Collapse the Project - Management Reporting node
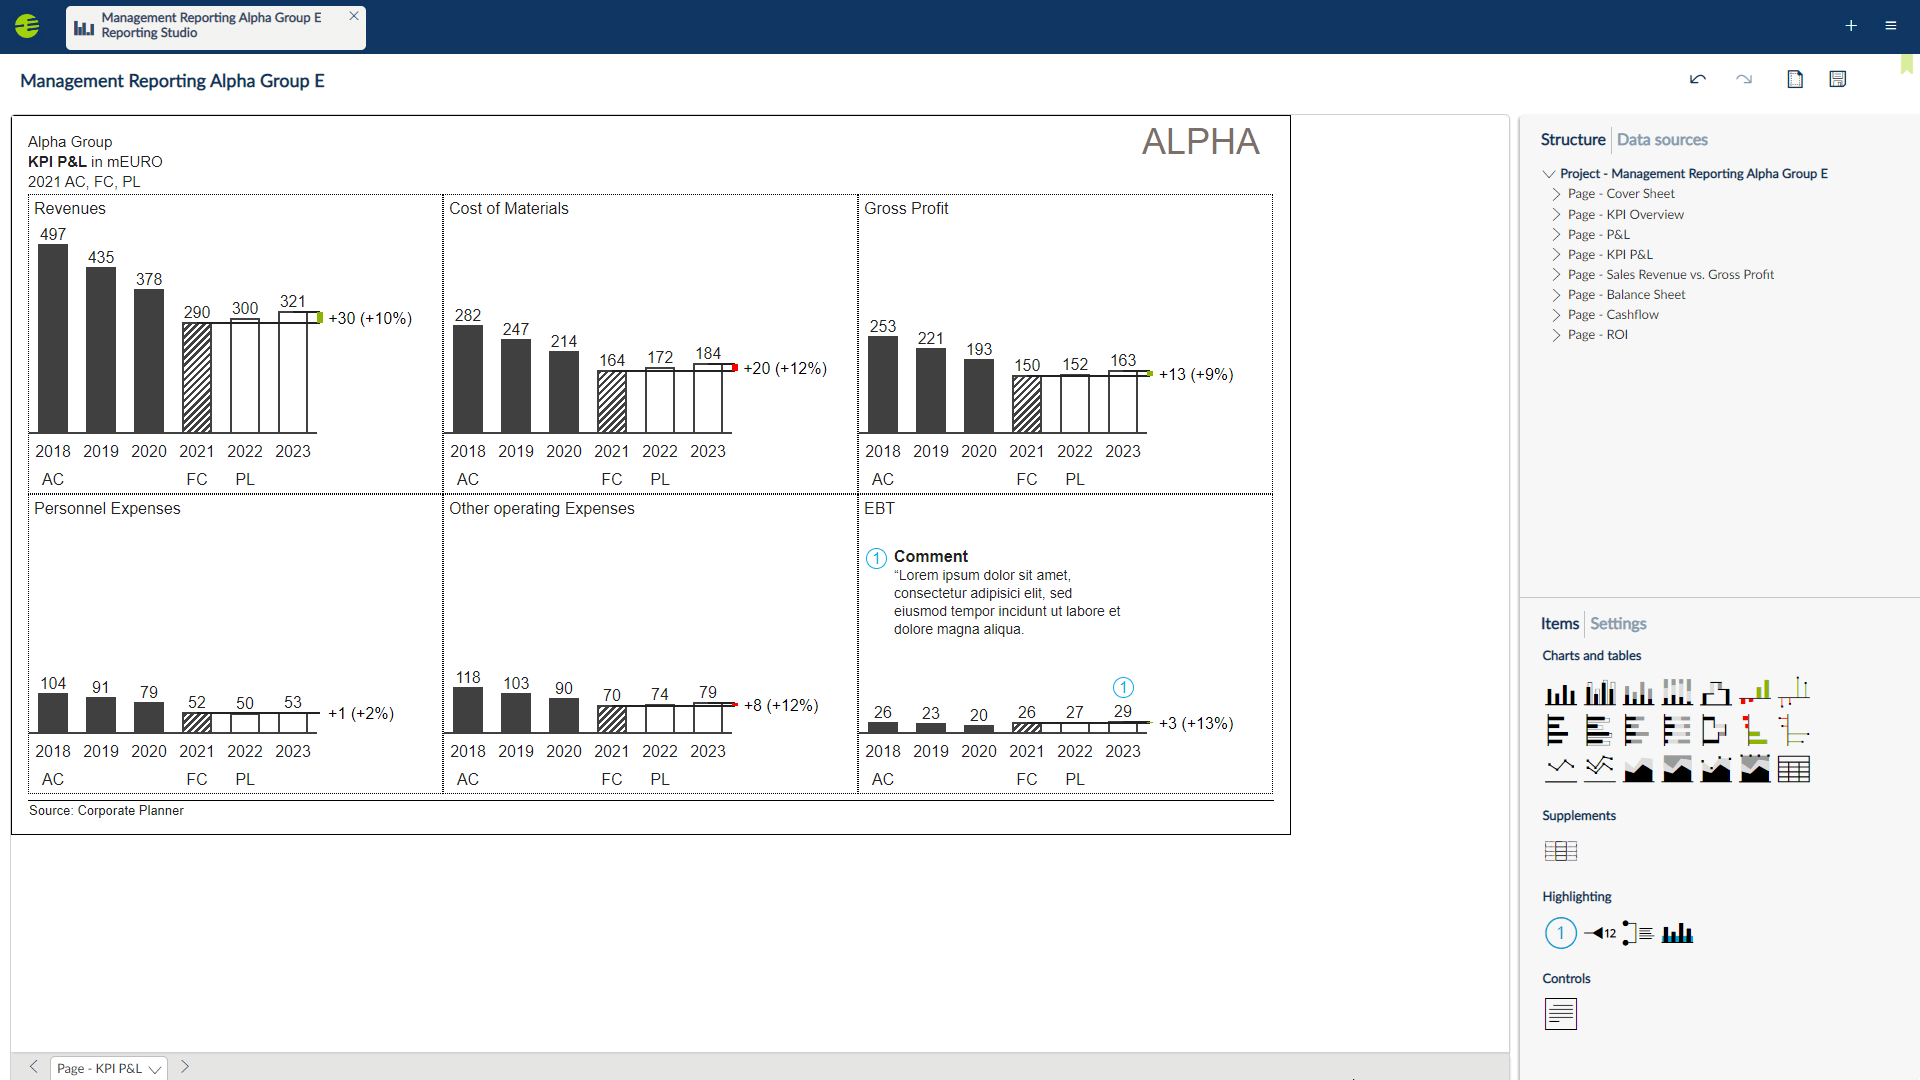1920x1080 pixels. [1548, 173]
